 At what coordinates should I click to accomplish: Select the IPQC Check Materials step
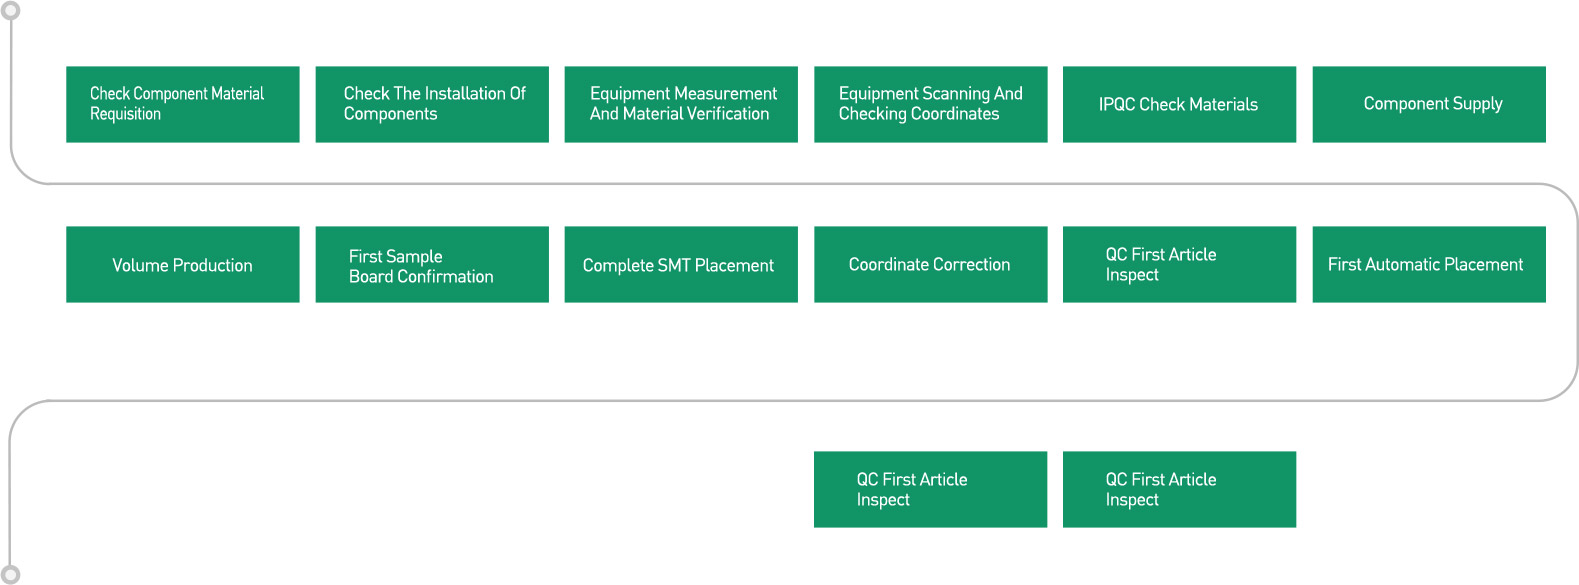point(1179,104)
